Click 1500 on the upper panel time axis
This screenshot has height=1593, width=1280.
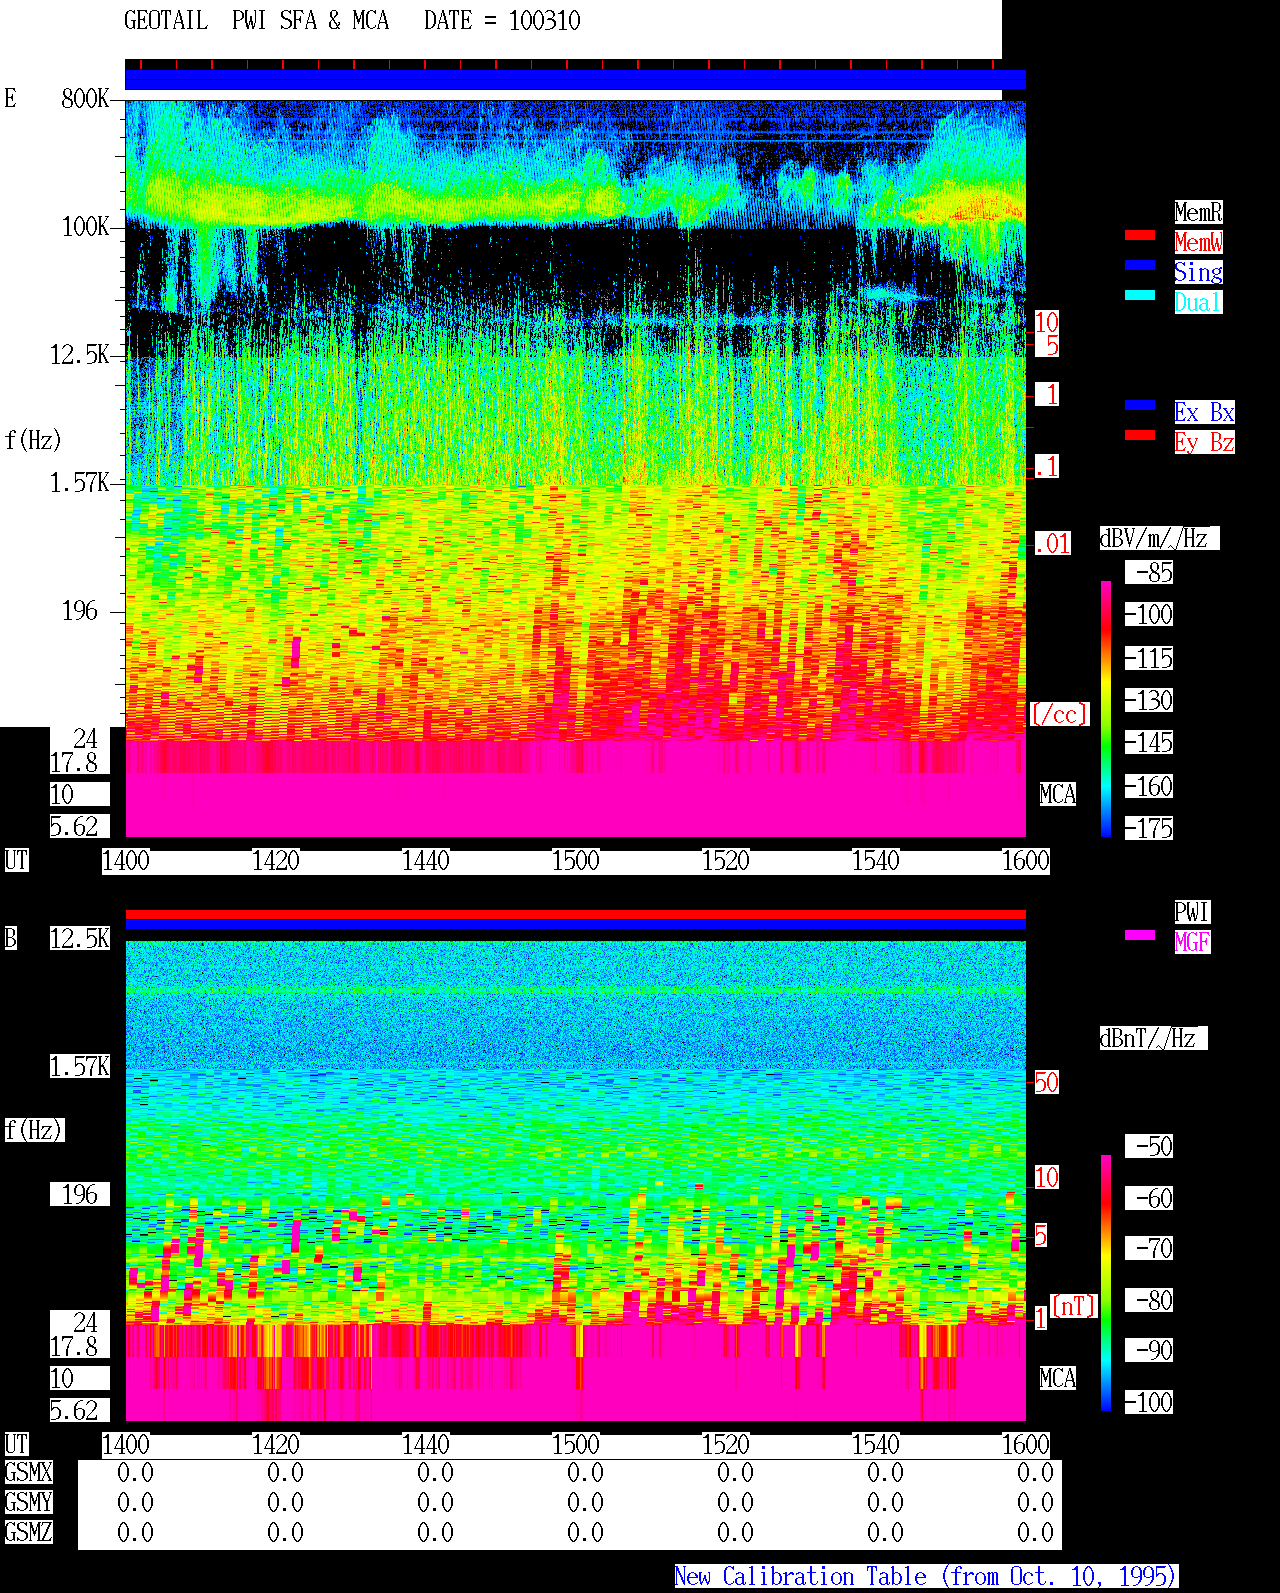(x=575, y=861)
